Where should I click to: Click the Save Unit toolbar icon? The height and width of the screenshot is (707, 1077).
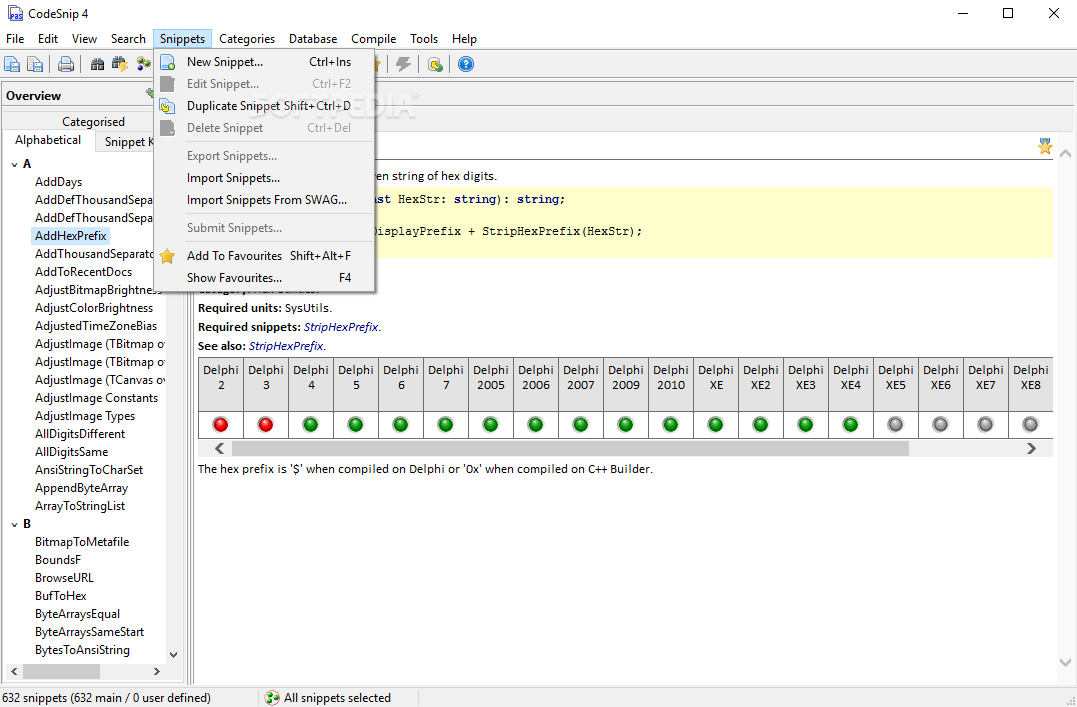34,65
